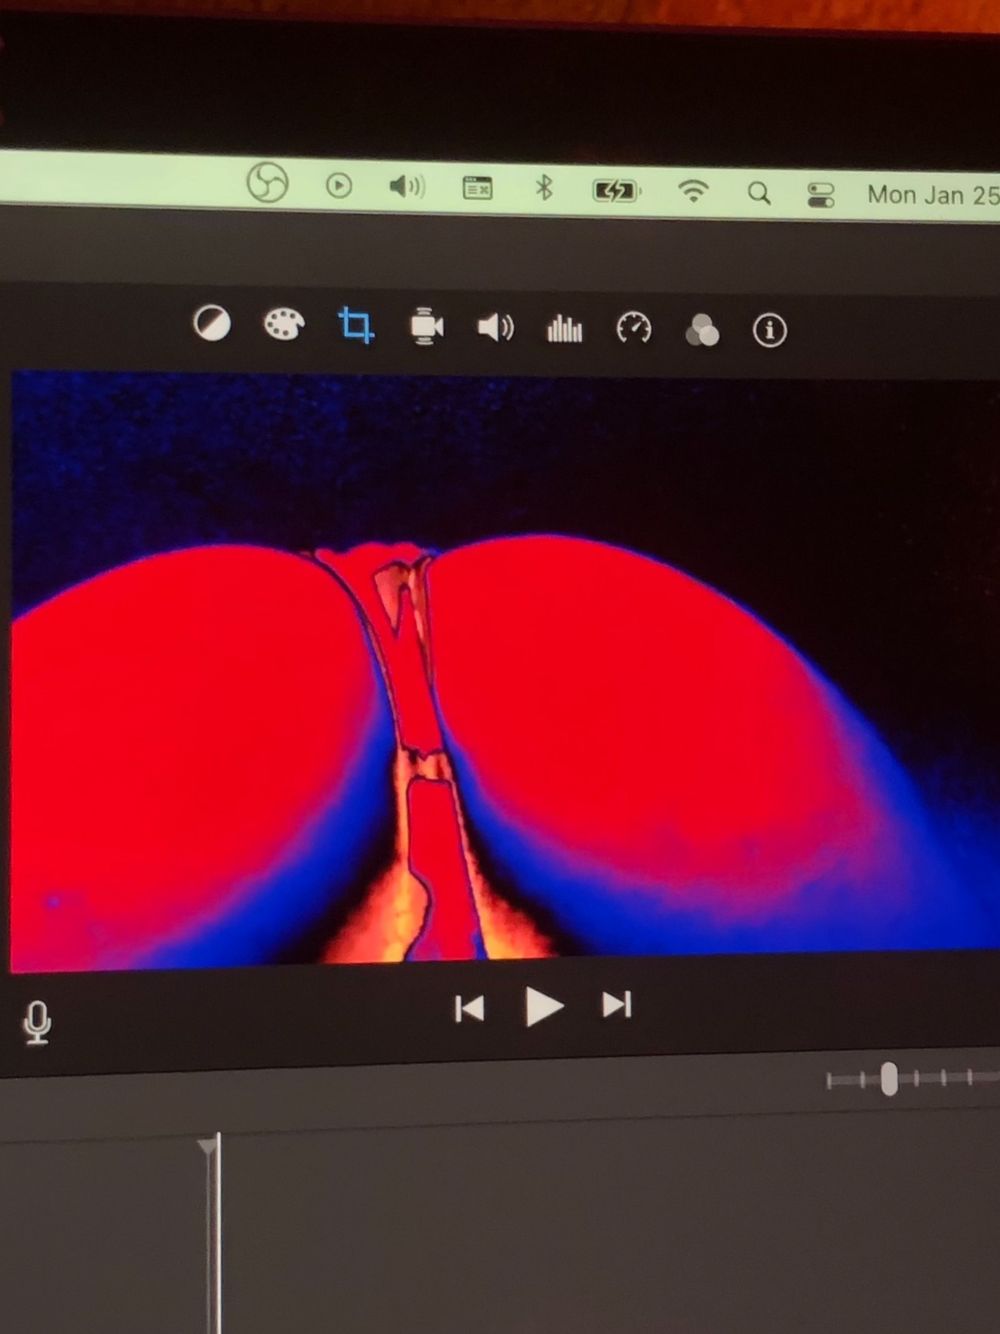
Task: Click the play circle menu bar icon
Action: point(339,185)
